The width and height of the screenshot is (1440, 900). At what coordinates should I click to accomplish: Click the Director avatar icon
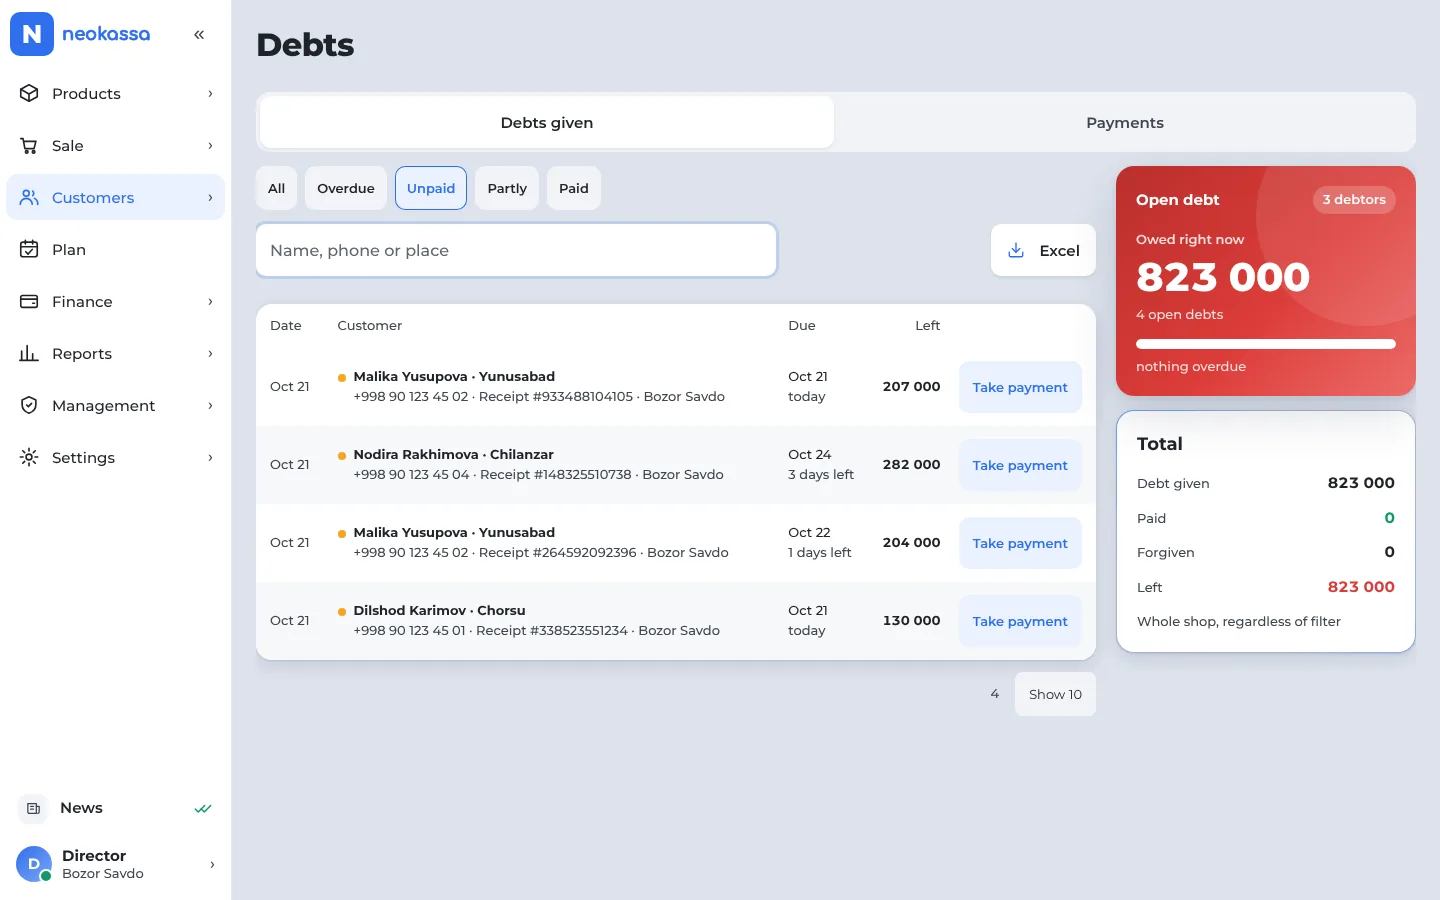click(34, 864)
